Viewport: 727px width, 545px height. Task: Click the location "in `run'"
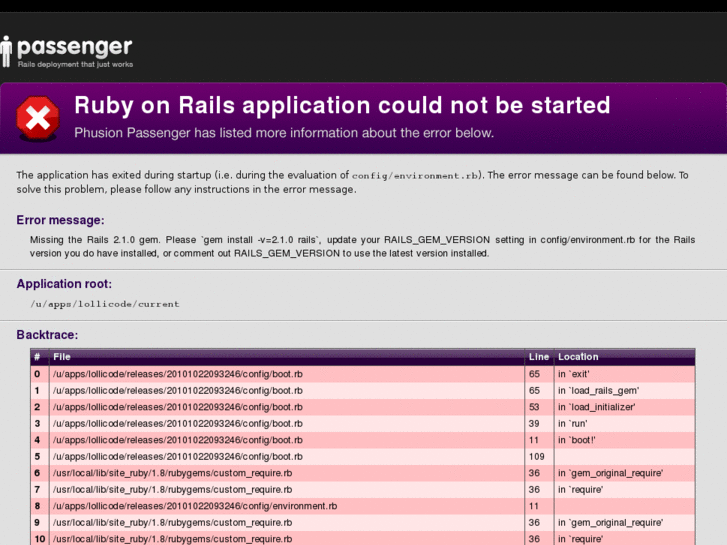point(573,423)
